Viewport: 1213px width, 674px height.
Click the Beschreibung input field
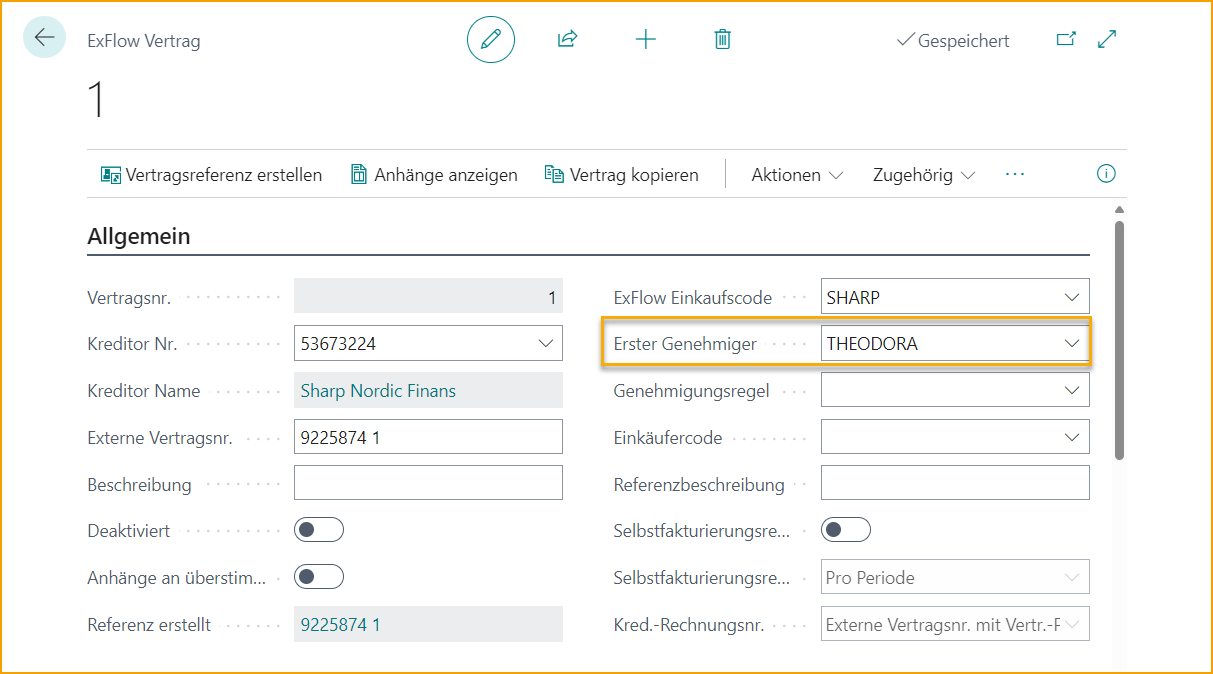click(x=428, y=482)
